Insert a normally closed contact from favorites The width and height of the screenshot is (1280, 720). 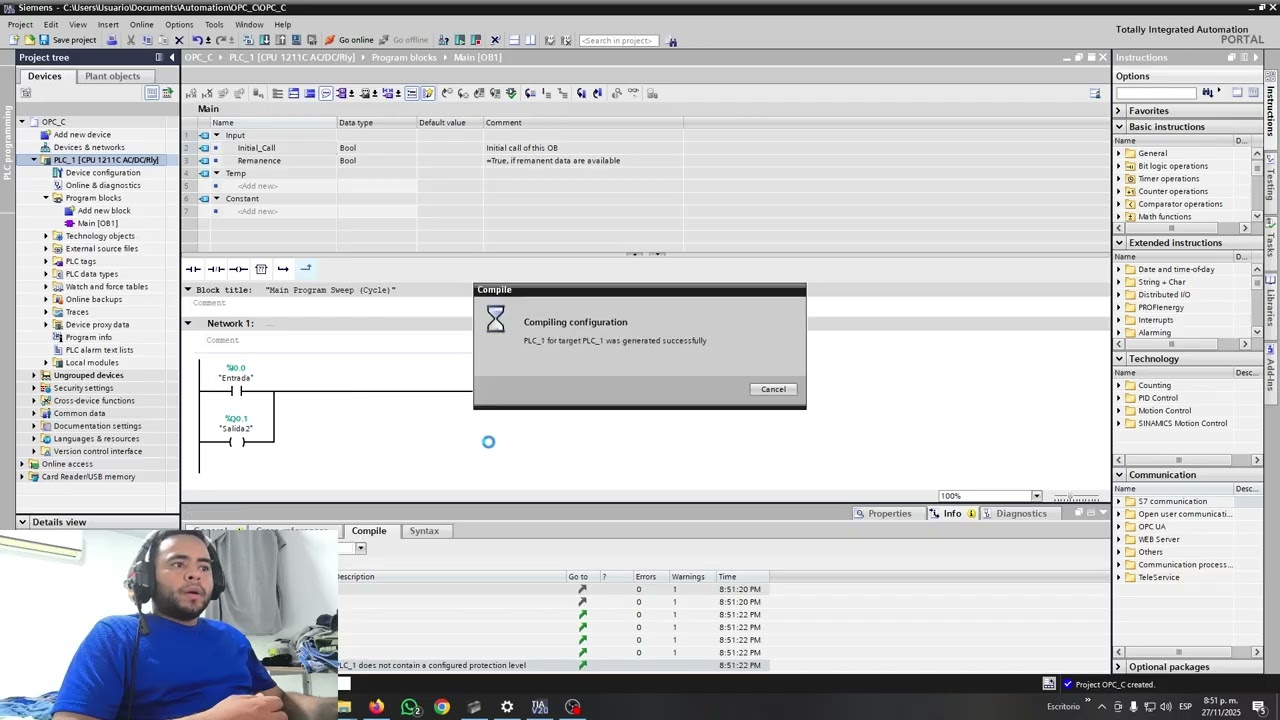tap(216, 269)
